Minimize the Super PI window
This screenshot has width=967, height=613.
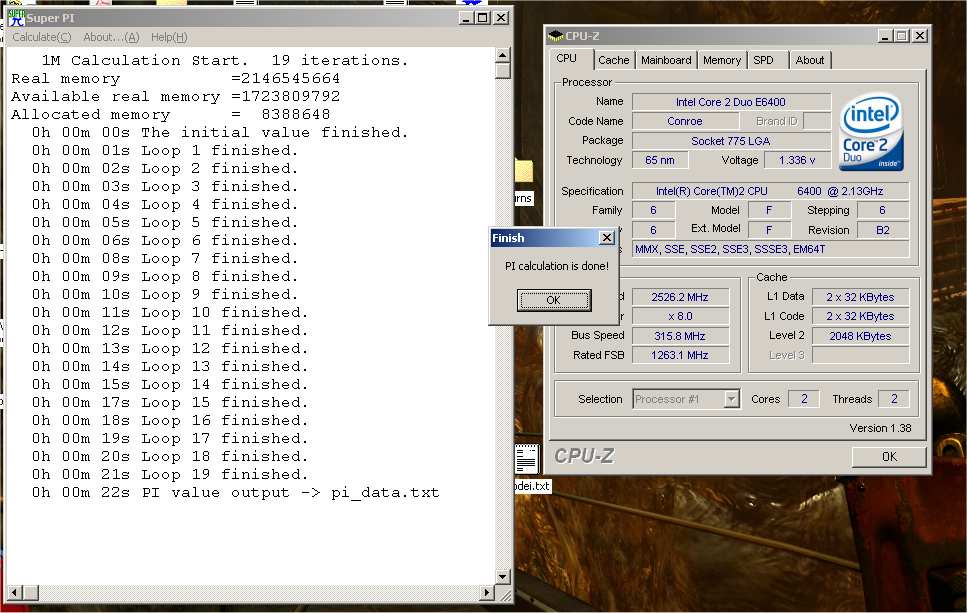tap(466, 17)
